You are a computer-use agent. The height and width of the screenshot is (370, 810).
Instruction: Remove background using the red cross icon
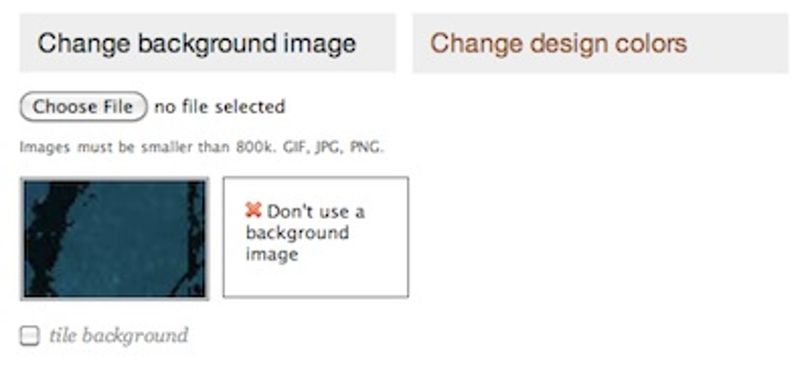[254, 210]
